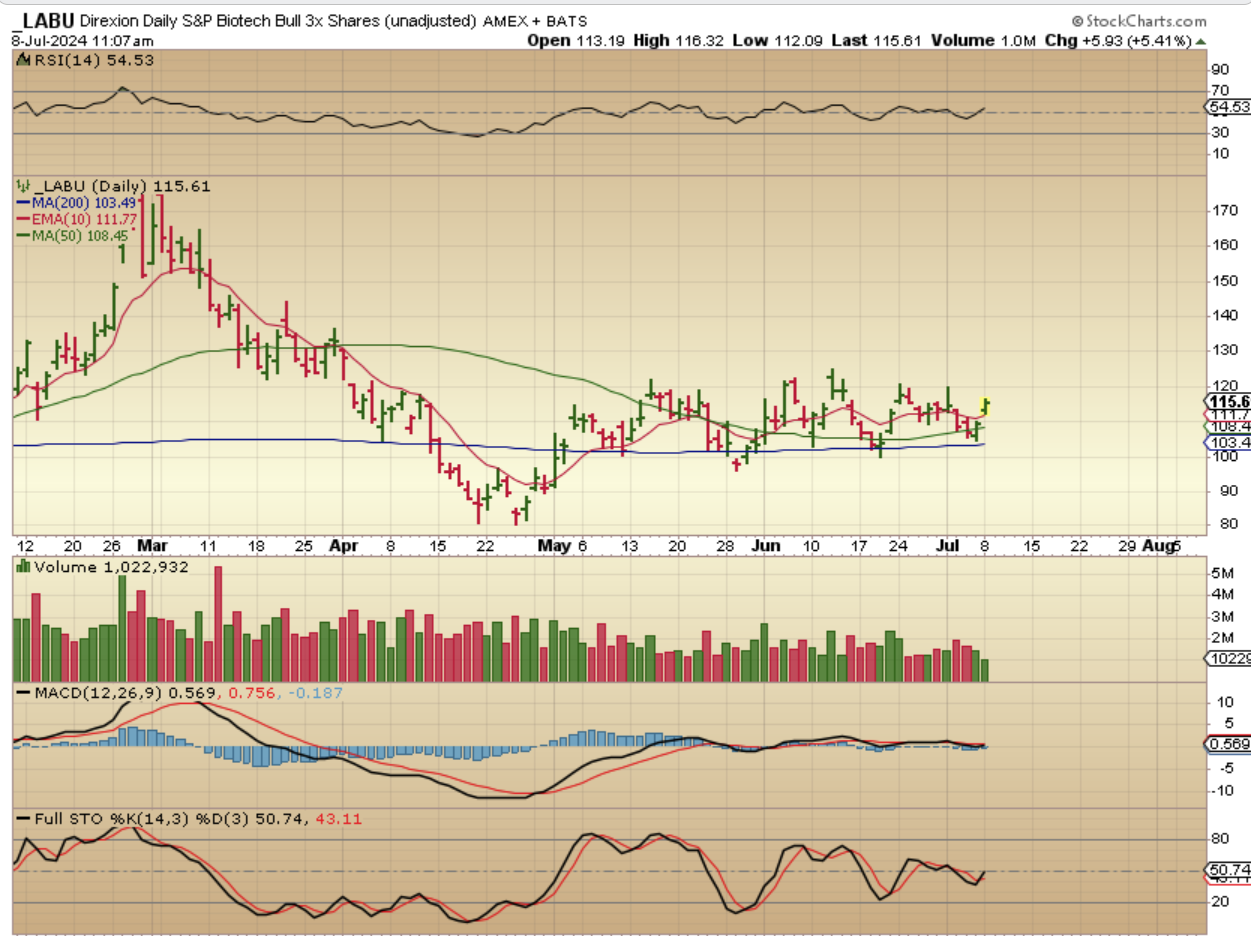Viewport: 1251px width, 936px height.
Task: Click the 43.11 stochastic %D value
Action: pos(338,819)
